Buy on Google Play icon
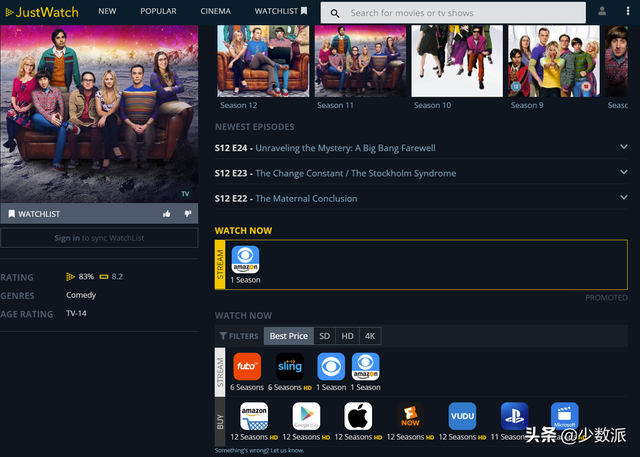The width and height of the screenshot is (640, 457). pos(306,416)
